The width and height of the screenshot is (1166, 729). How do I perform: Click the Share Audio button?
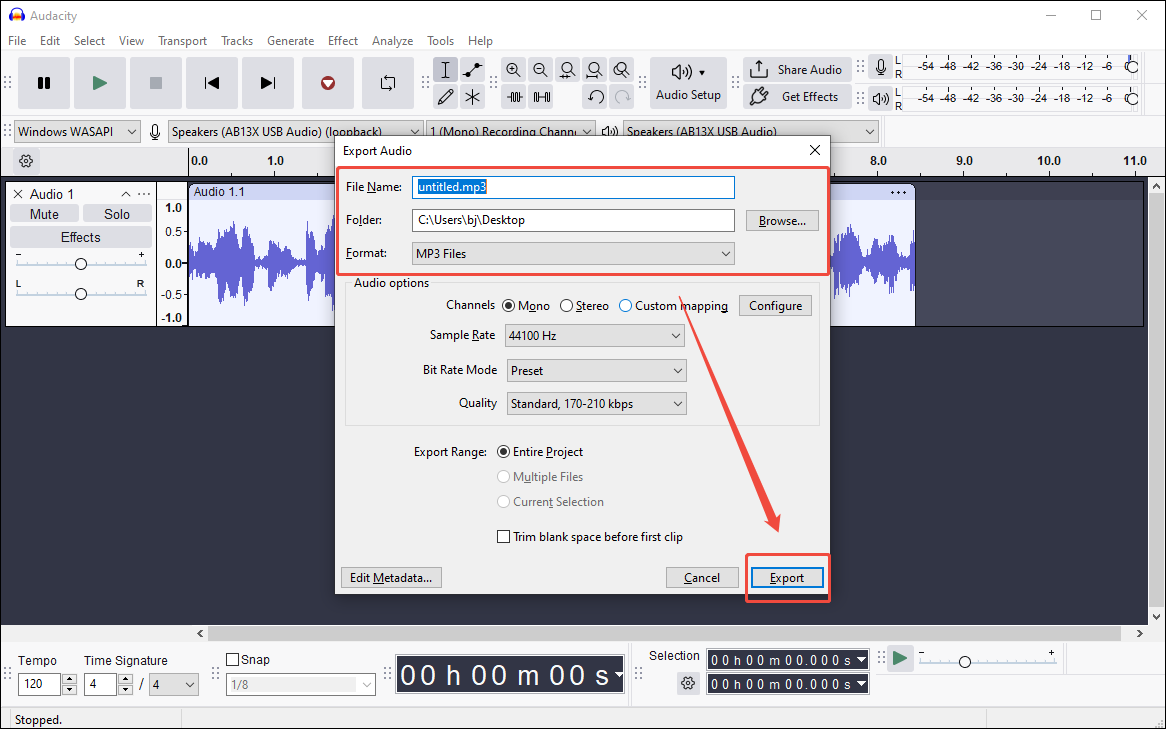(x=797, y=69)
